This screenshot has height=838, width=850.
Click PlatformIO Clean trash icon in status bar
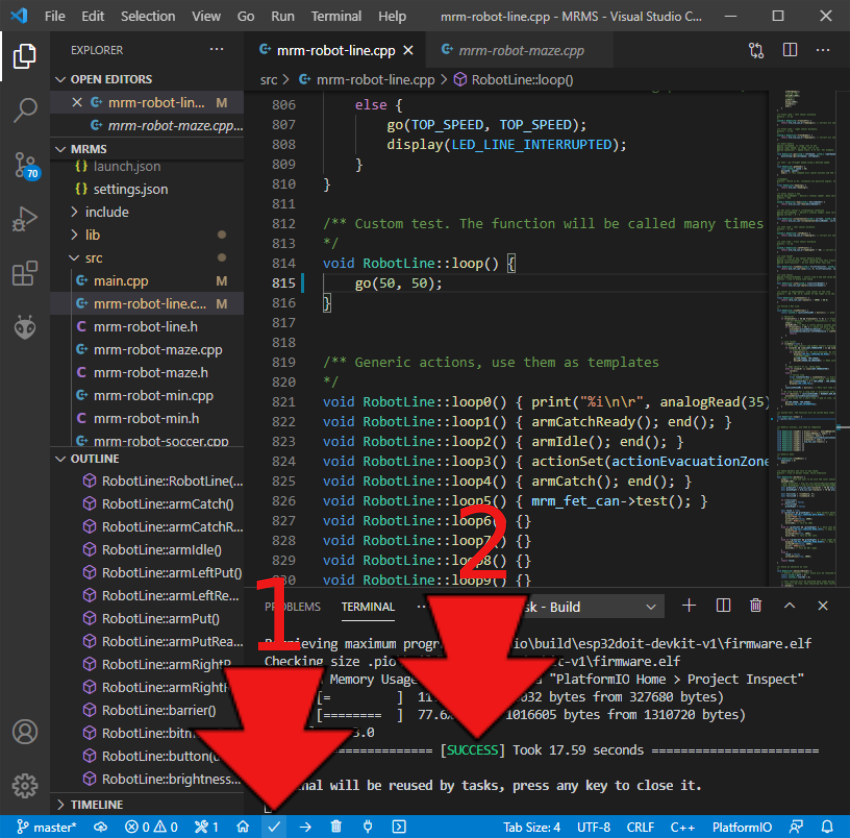tap(336, 827)
